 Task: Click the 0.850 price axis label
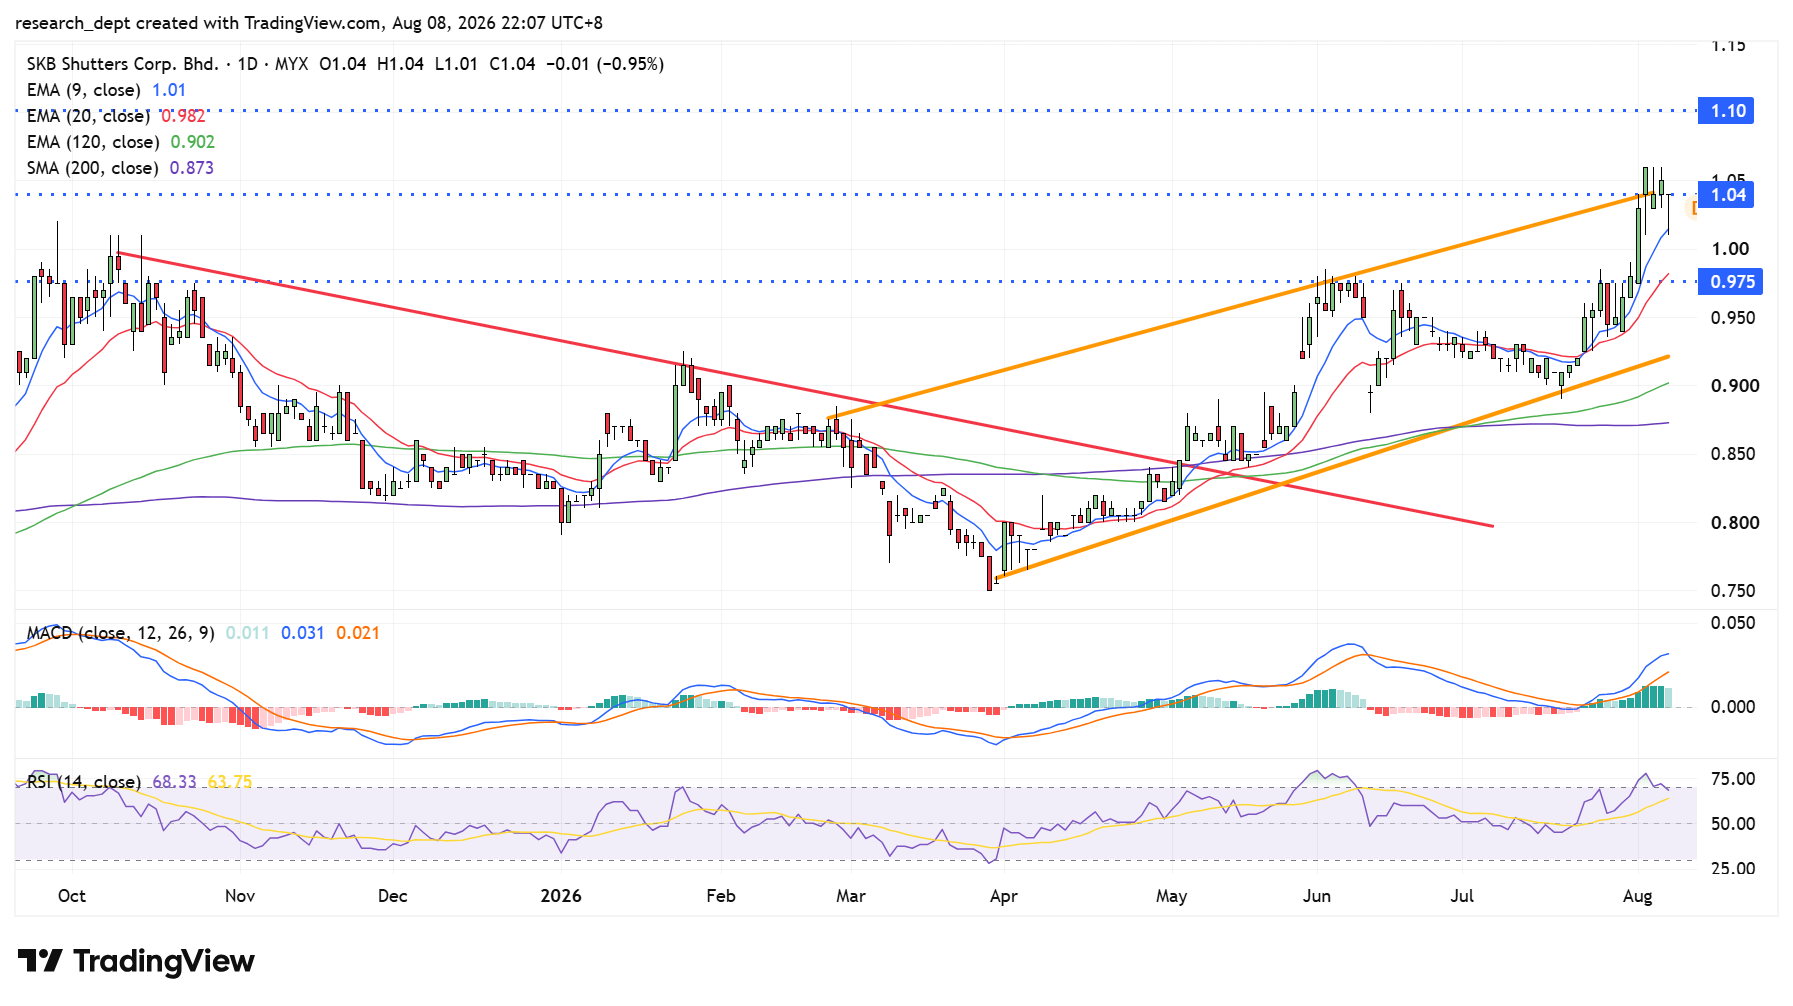(1735, 454)
